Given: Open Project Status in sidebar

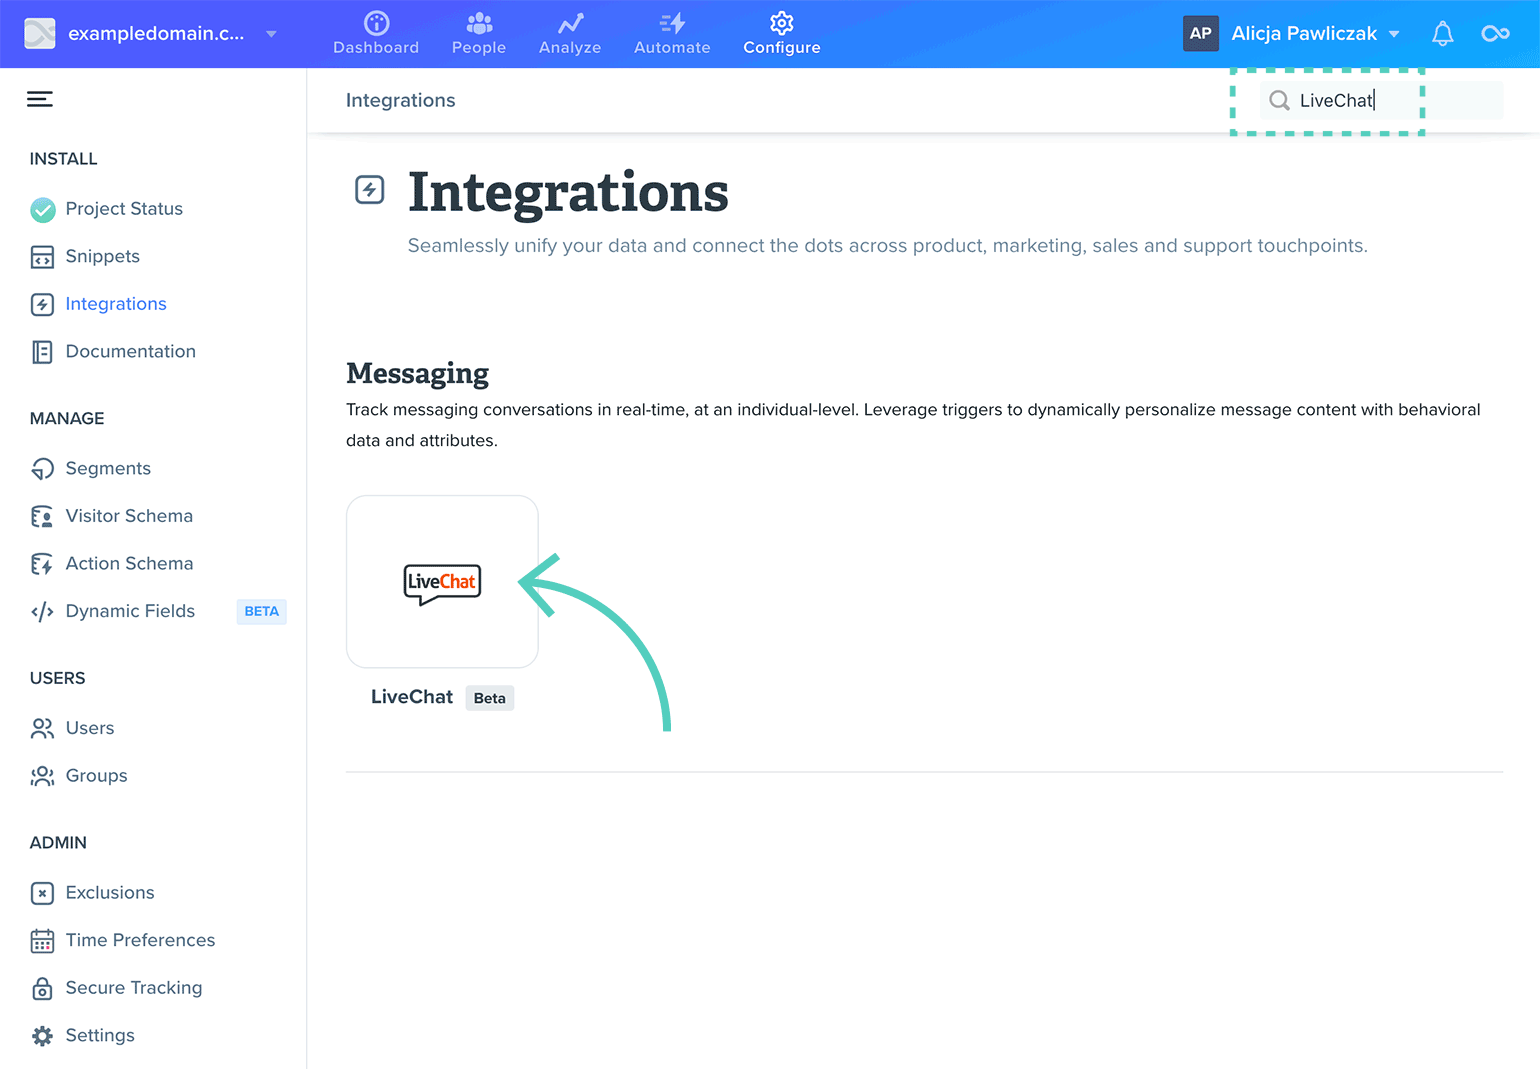Looking at the screenshot, I should [124, 209].
